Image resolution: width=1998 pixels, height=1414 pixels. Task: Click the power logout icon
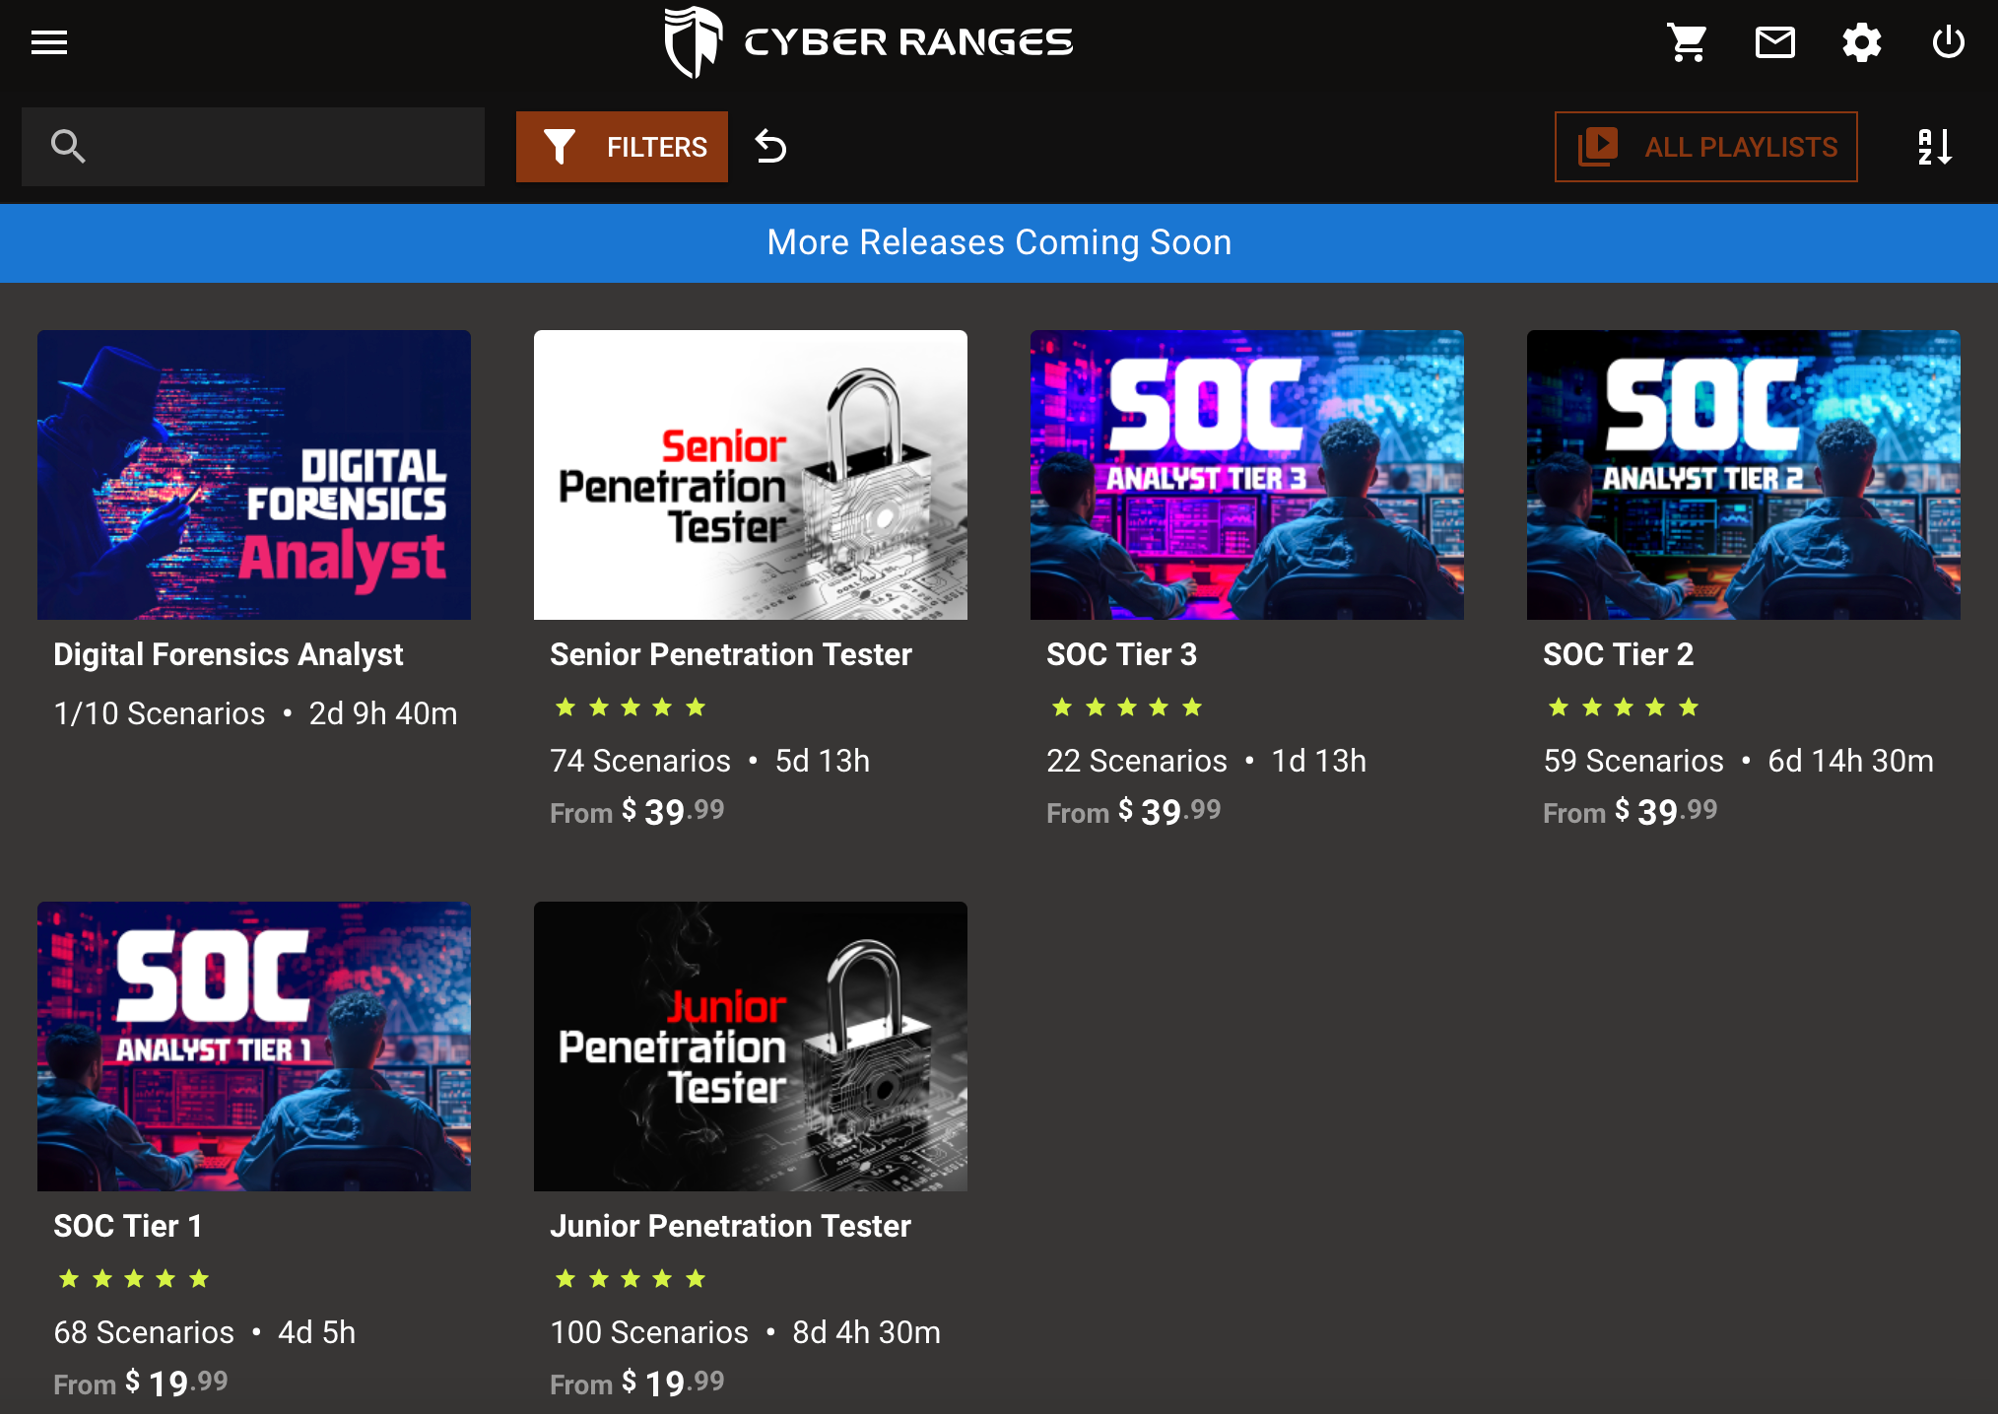[1948, 42]
